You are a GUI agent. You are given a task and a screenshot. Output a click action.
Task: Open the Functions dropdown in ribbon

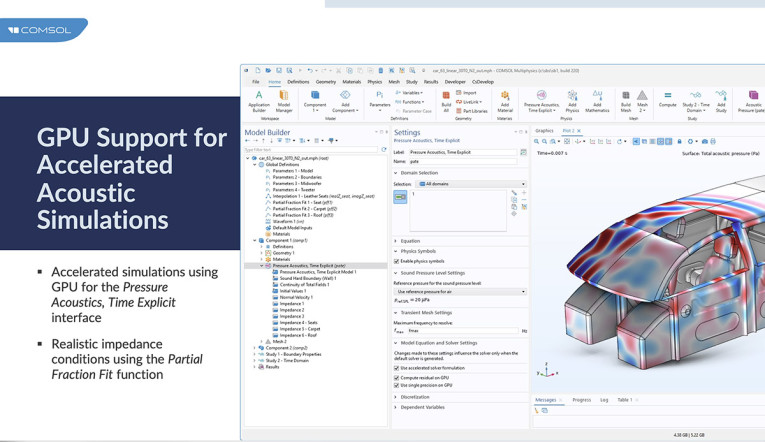click(410, 102)
